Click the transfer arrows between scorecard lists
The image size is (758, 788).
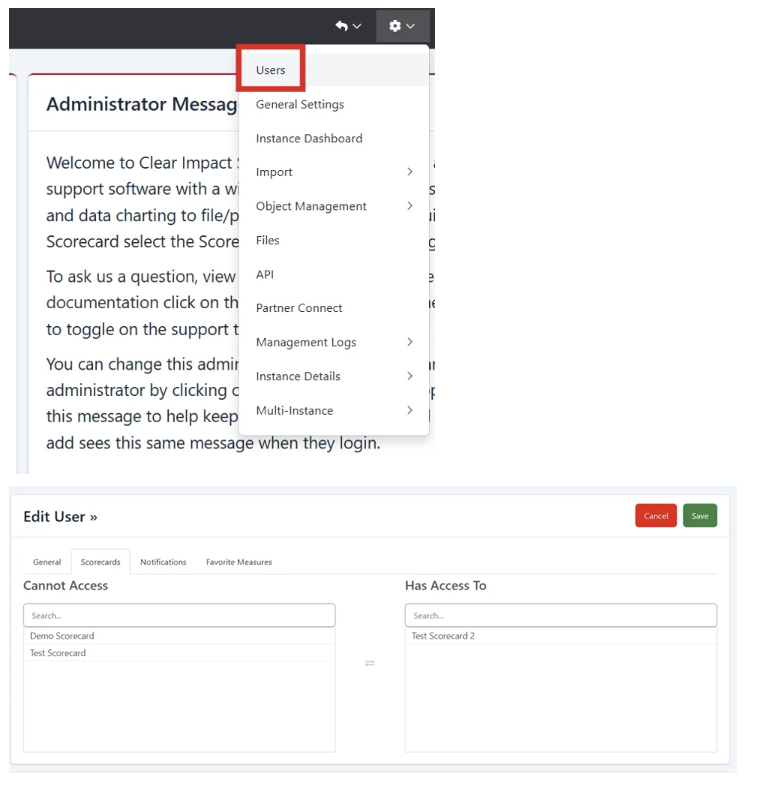point(370,663)
